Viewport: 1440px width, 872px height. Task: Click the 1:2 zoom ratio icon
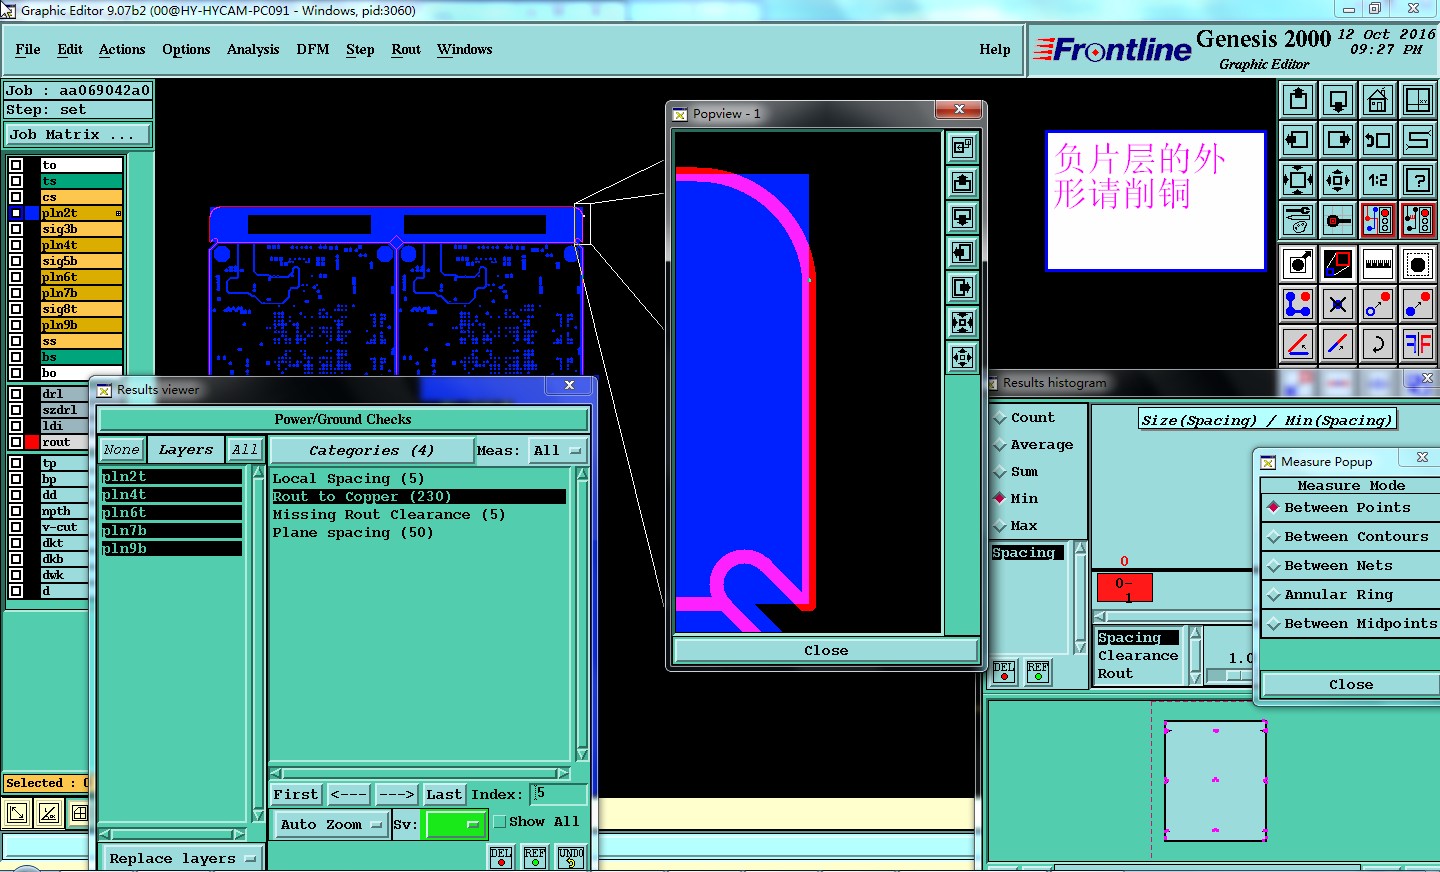[1378, 180]
